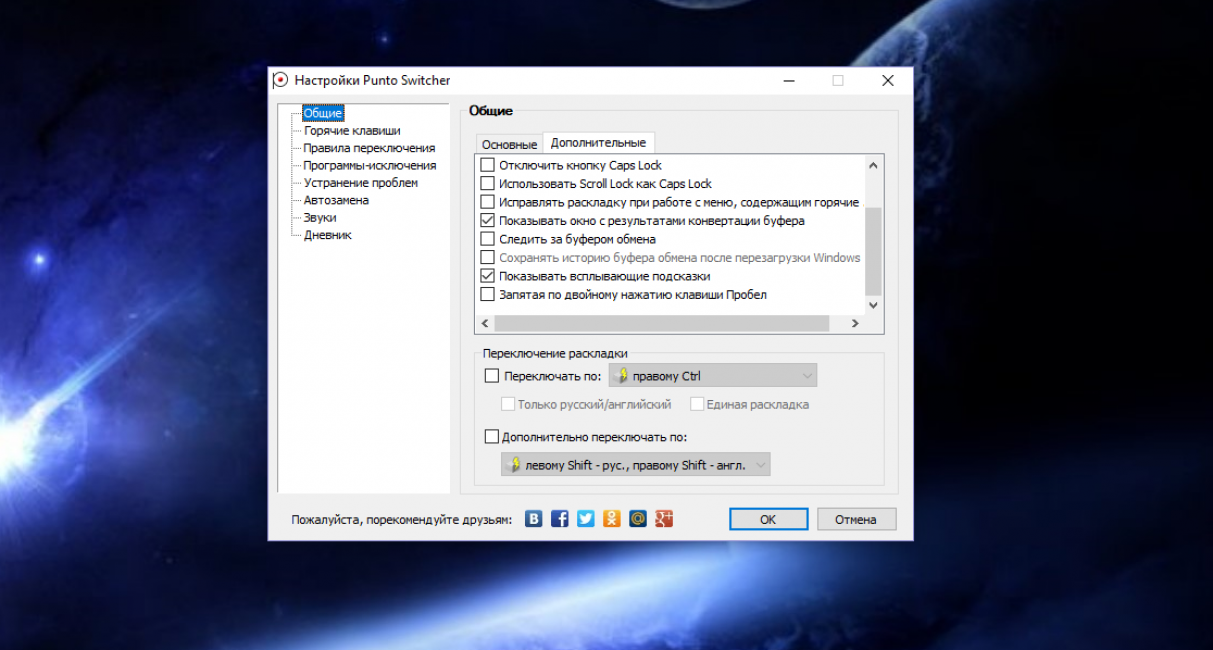Click the 'Переключение раскладки' group label
1213x650 pixels.
(x=555, y=354)
